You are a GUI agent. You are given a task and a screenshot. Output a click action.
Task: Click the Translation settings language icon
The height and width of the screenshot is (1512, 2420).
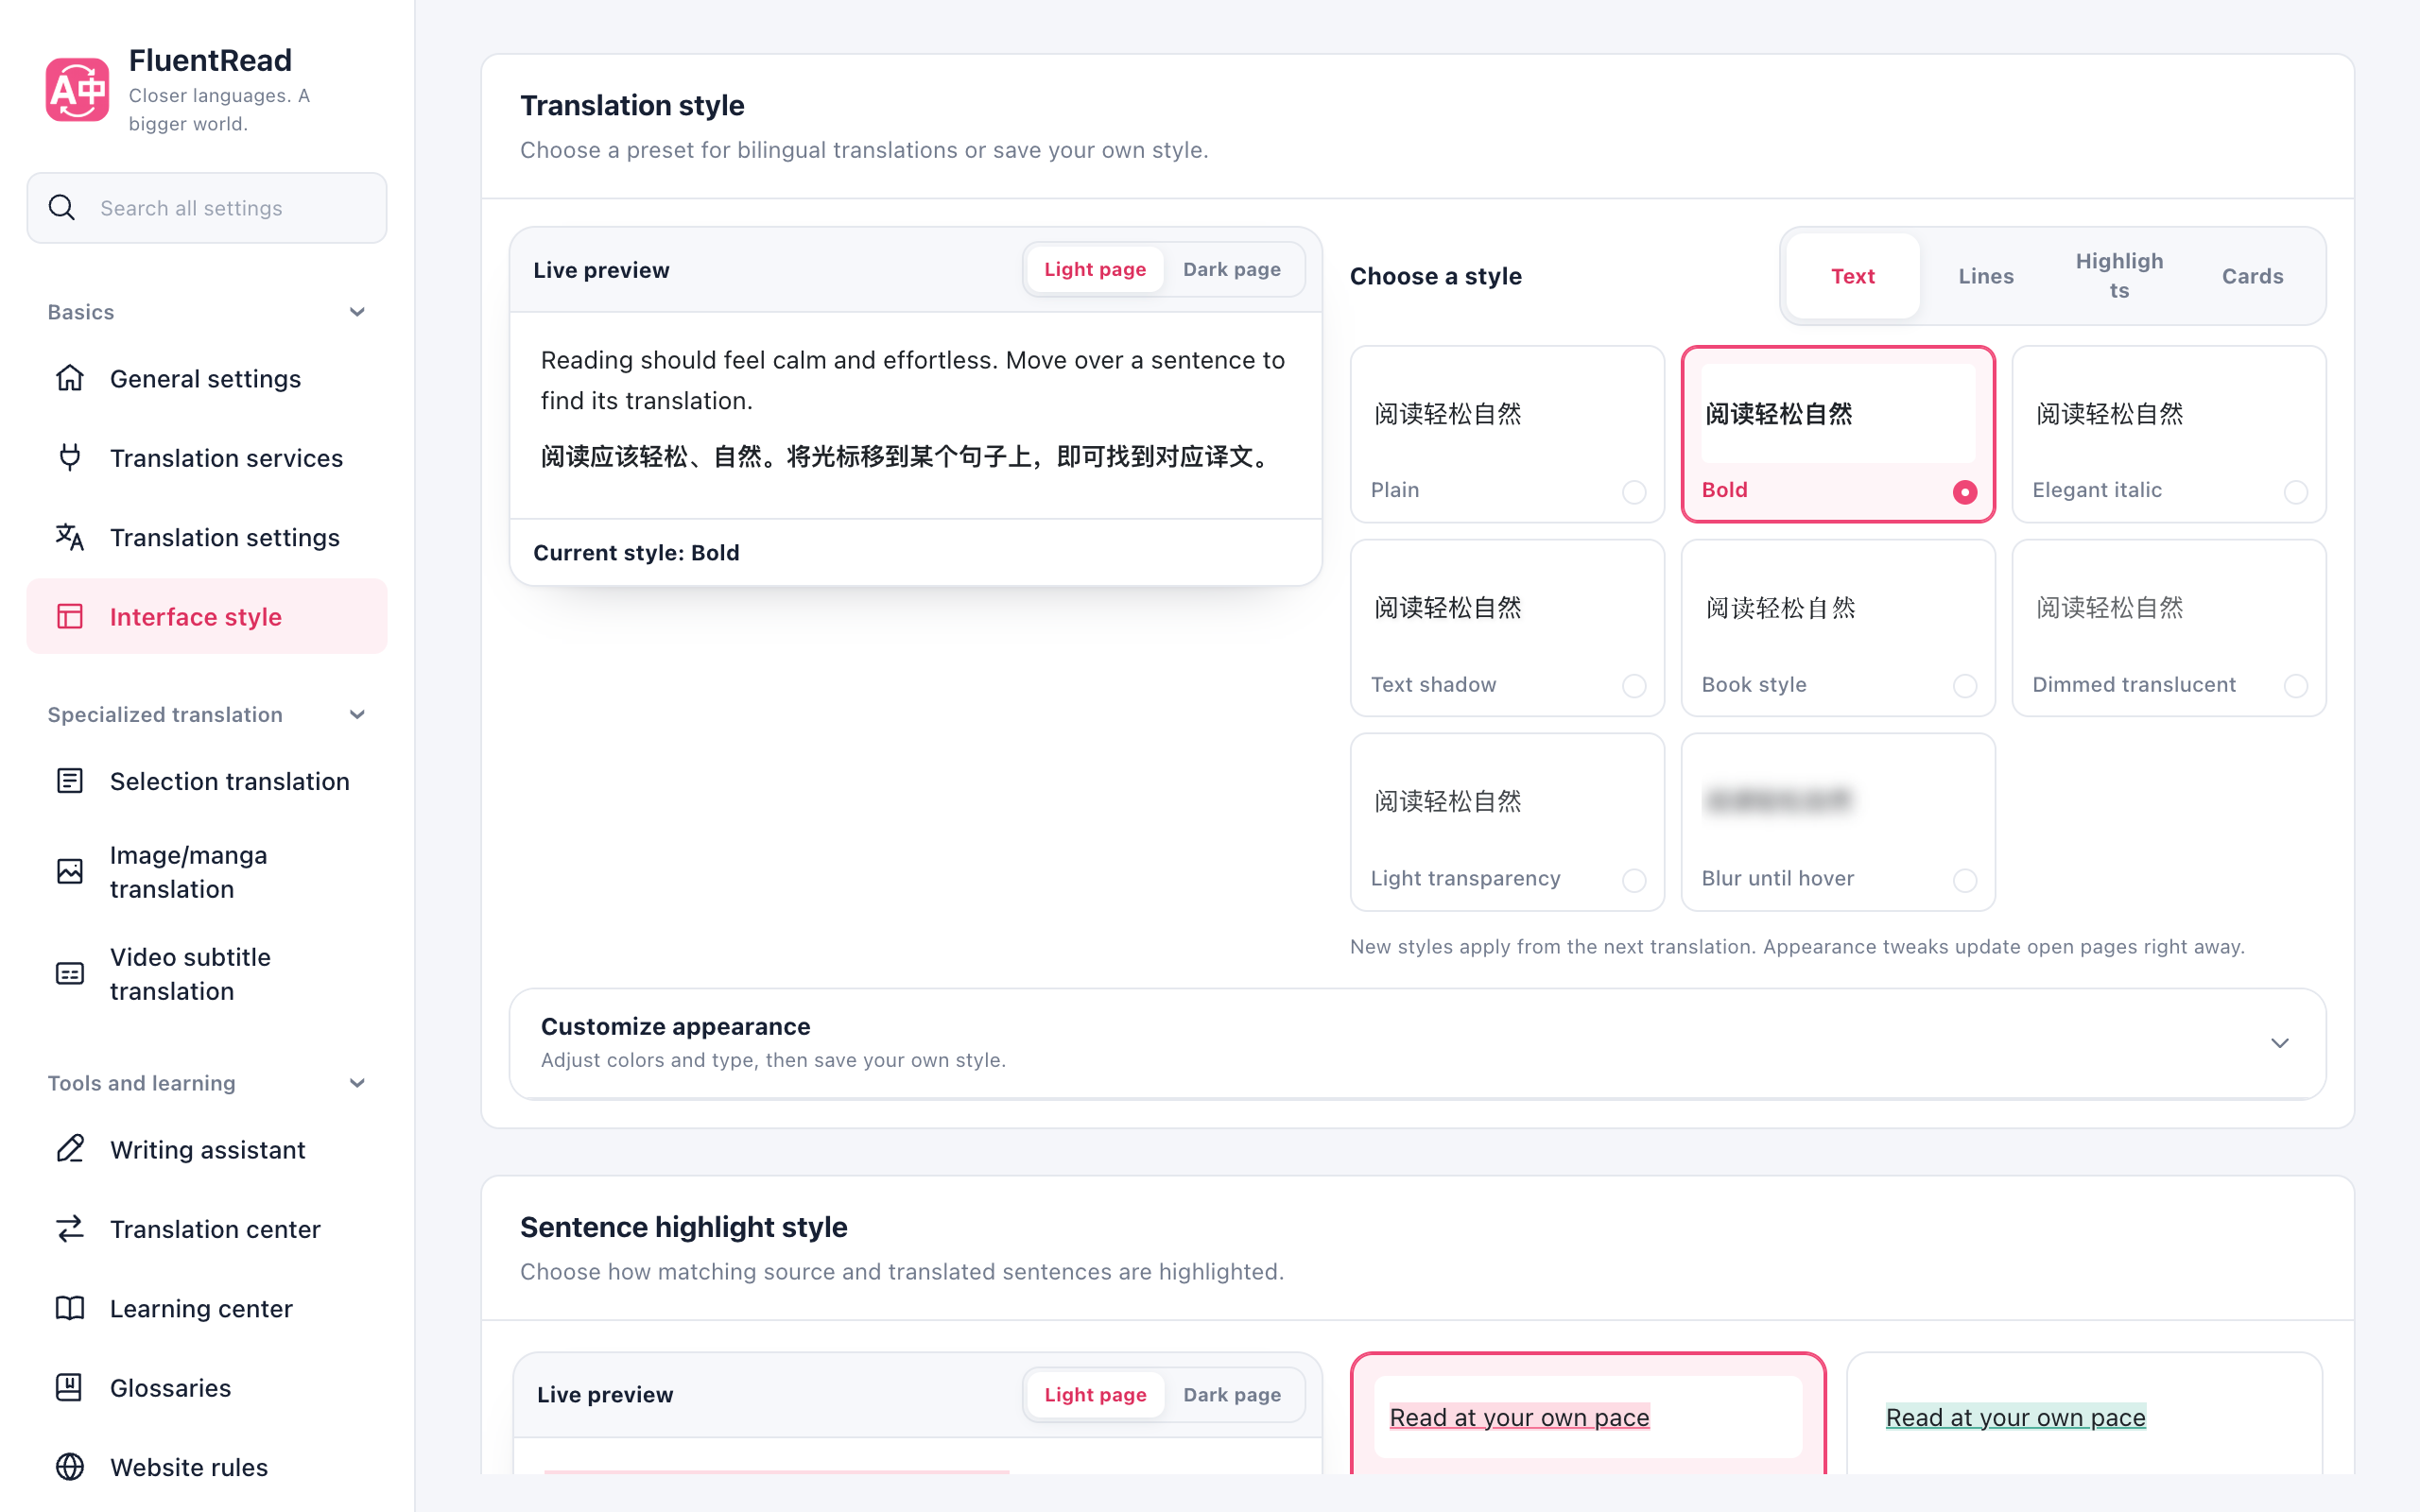(70, 537)
